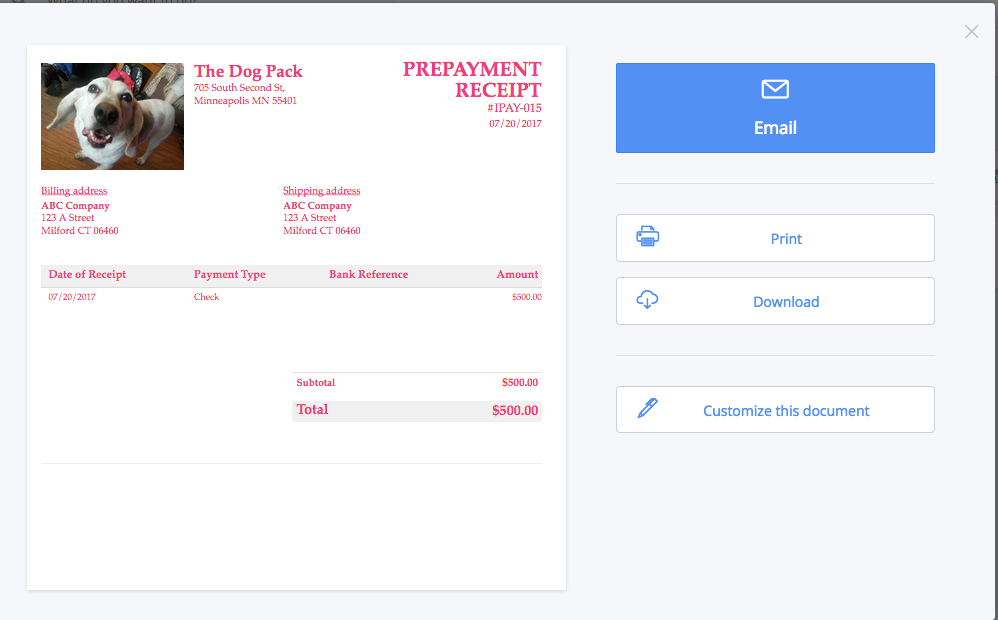Image resolution: width=998 pixels, height=620 pixels.
Task: Open Customize this document
Action: coord(775,409)
